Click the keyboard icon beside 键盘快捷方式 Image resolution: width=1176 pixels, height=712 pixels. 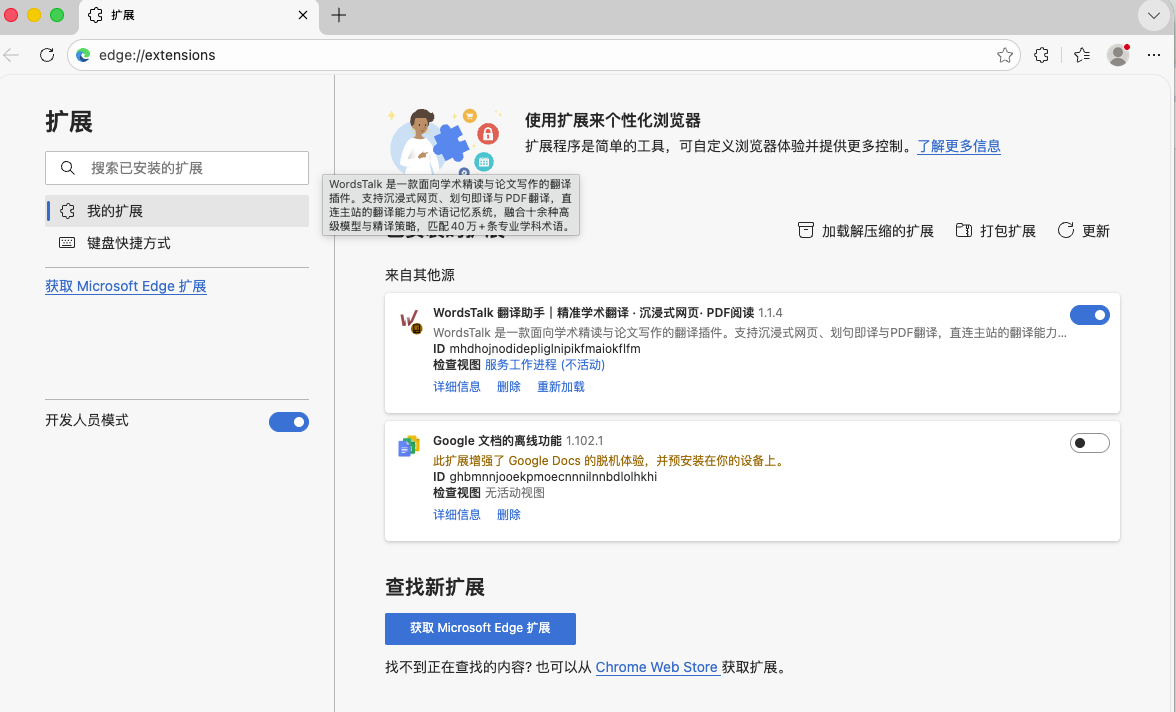(x=67, y=243)
